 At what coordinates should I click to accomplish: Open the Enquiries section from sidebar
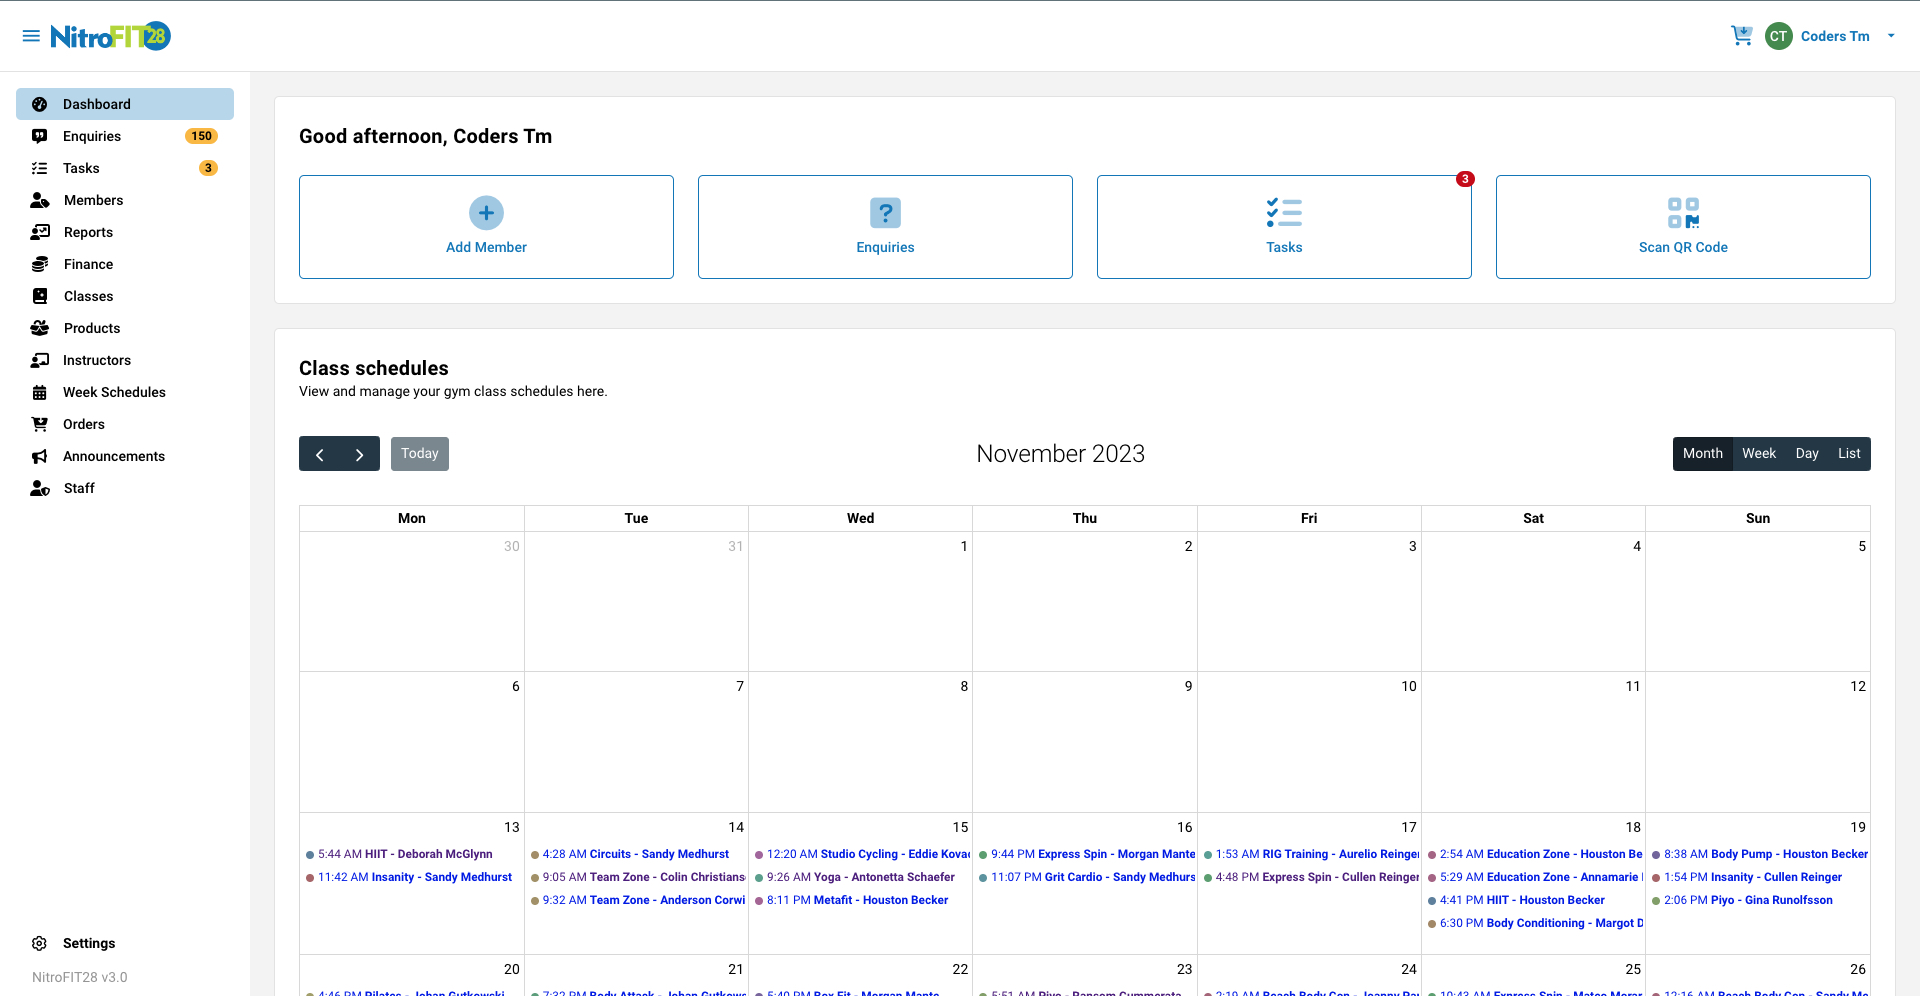(91, 136)
